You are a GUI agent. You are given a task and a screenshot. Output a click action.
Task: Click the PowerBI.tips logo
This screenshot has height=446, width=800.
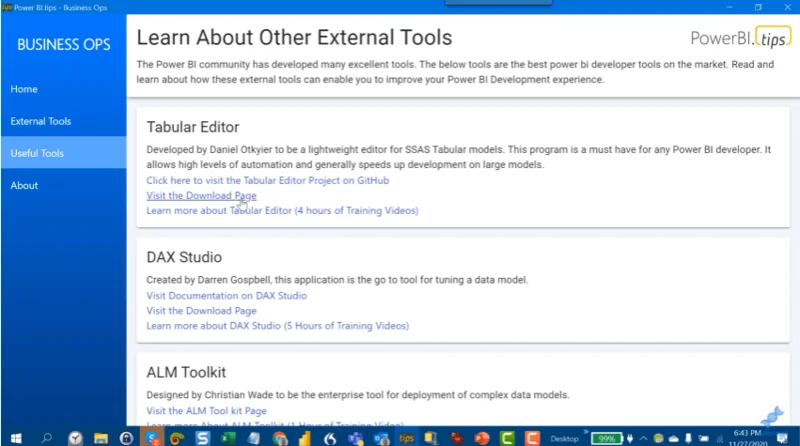pyautogui.click(x=740, y=38)
